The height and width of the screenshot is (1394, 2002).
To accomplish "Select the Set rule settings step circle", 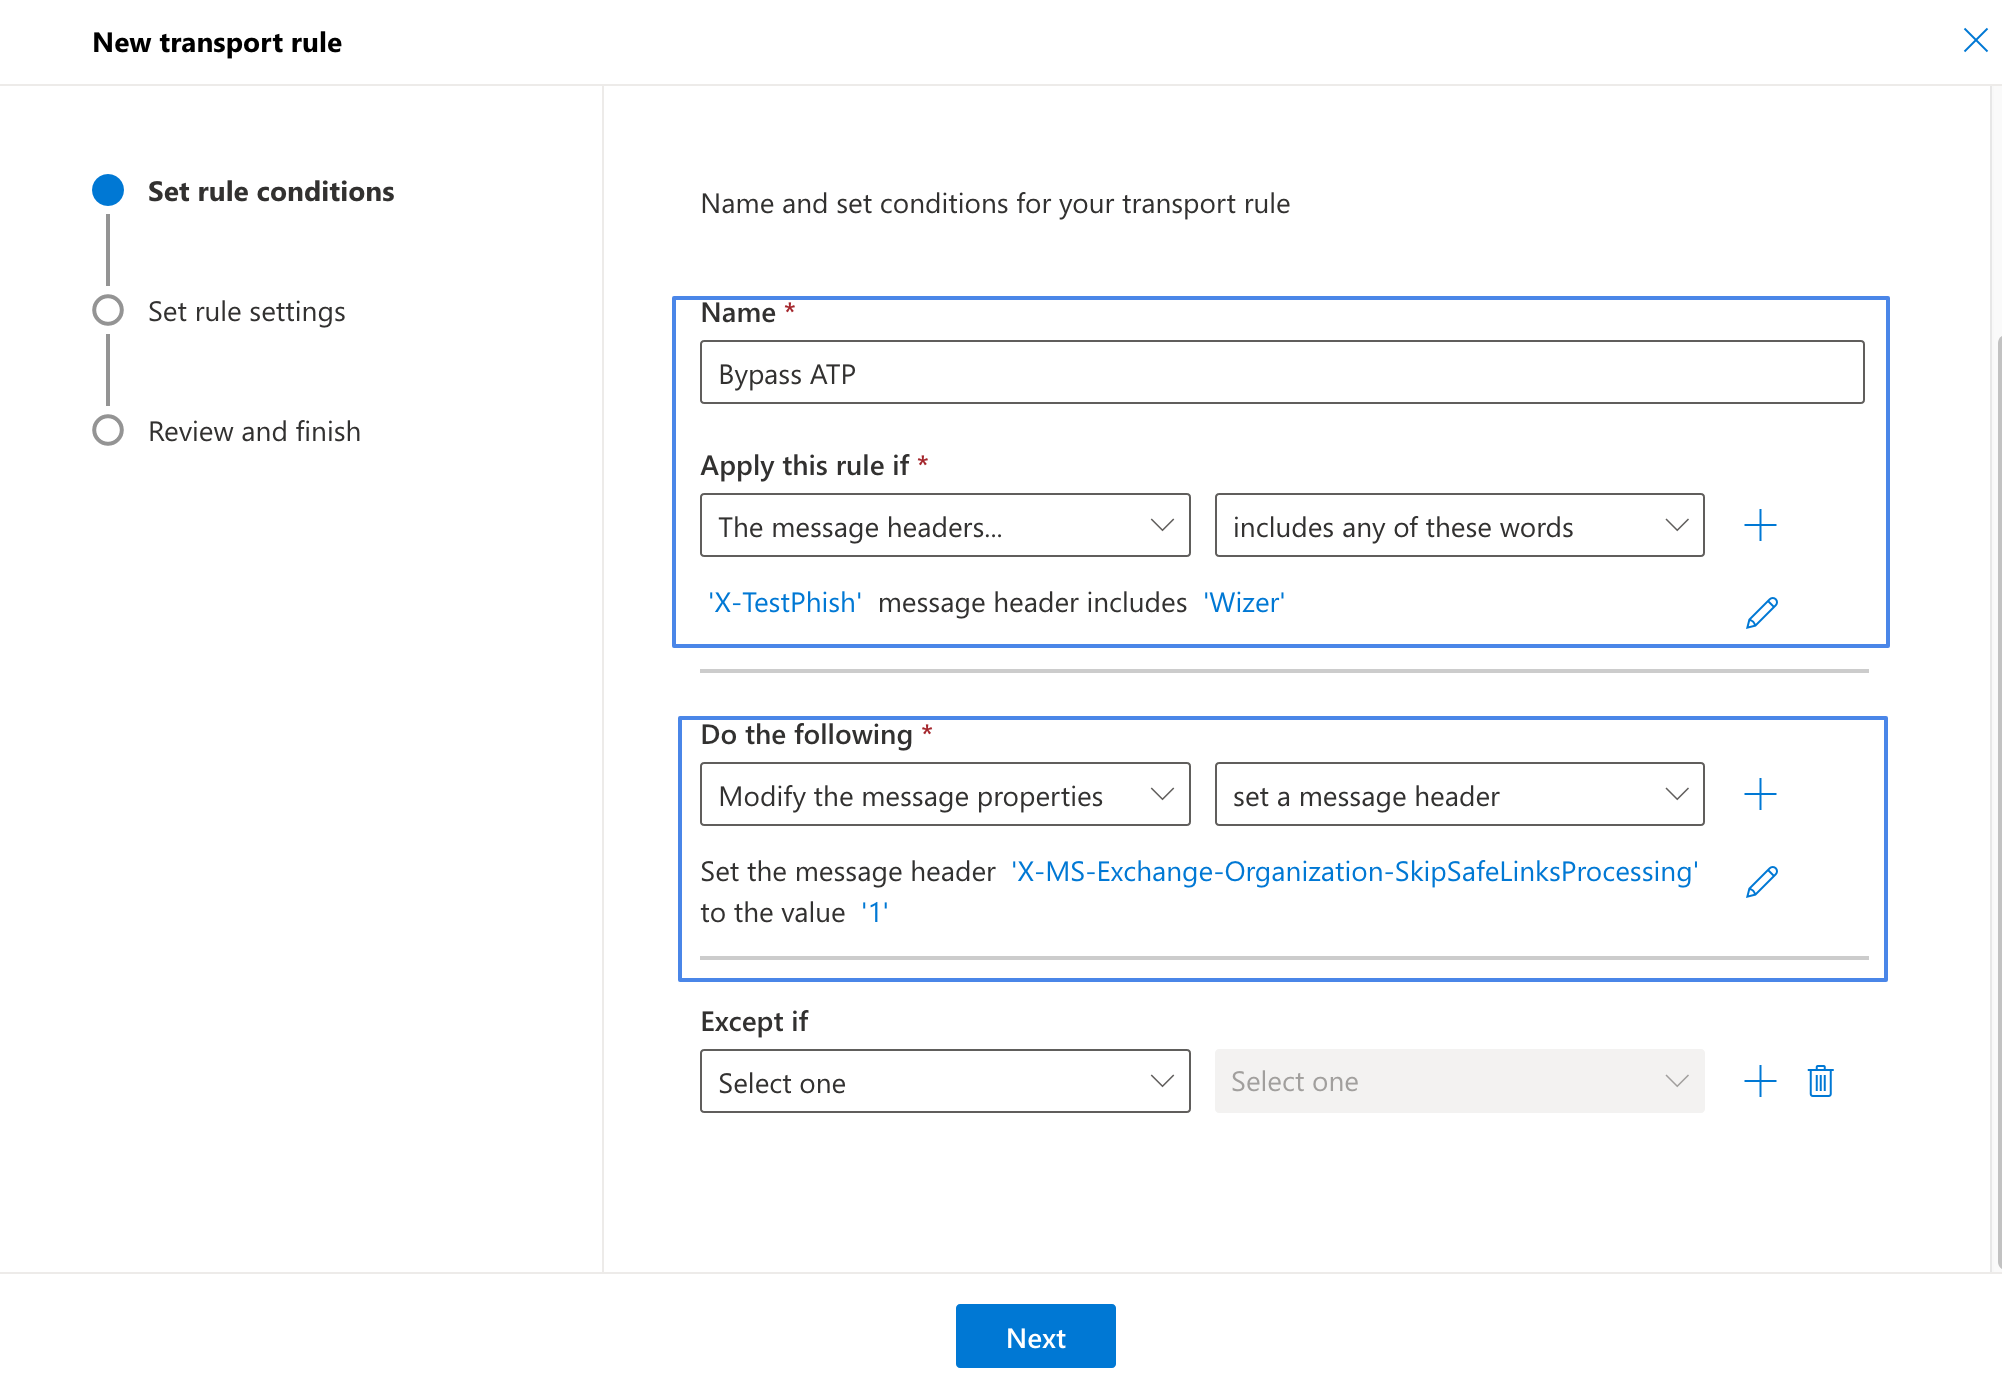I will (x=108, y=310).
